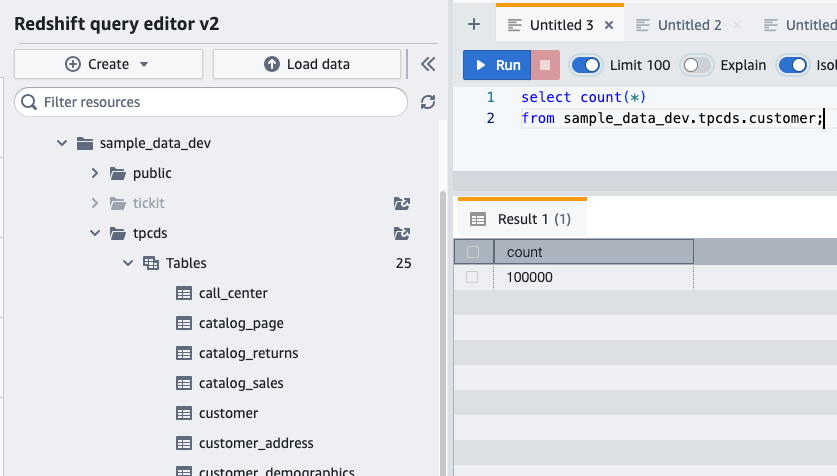Image resolution: width=837 pixels, height=476 pixels.
Task: Collapse the sample_data_dev tree node
Action: coord(62,143)
